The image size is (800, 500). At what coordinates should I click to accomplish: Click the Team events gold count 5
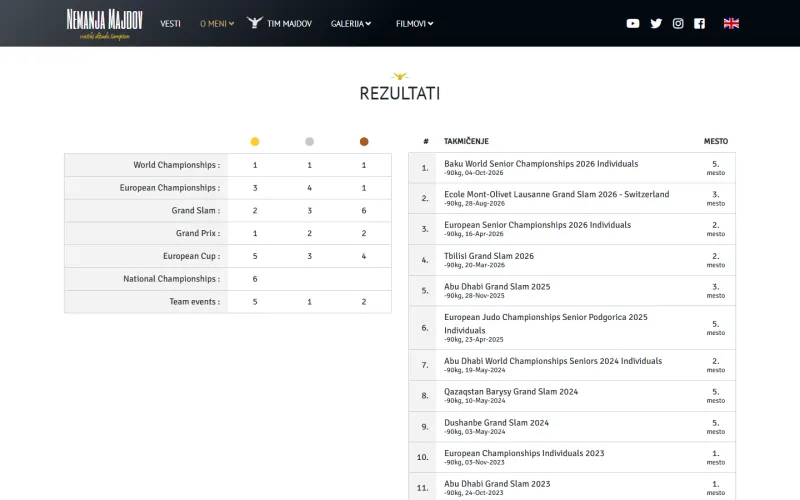(x=255, y=302)
